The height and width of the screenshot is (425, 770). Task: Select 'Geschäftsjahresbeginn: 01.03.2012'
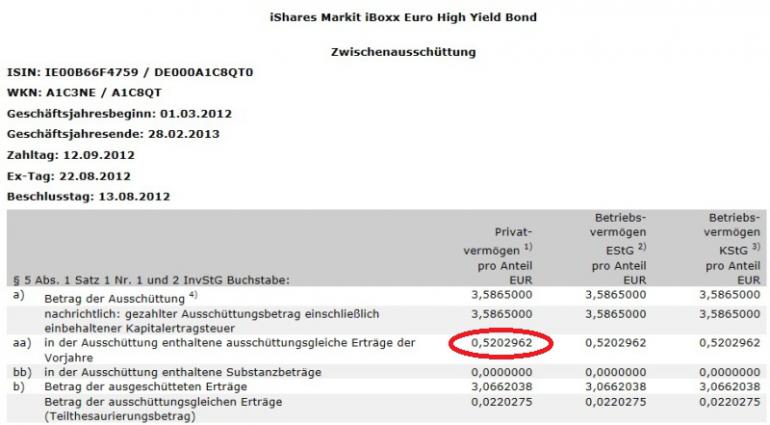(x=119, y=113)
